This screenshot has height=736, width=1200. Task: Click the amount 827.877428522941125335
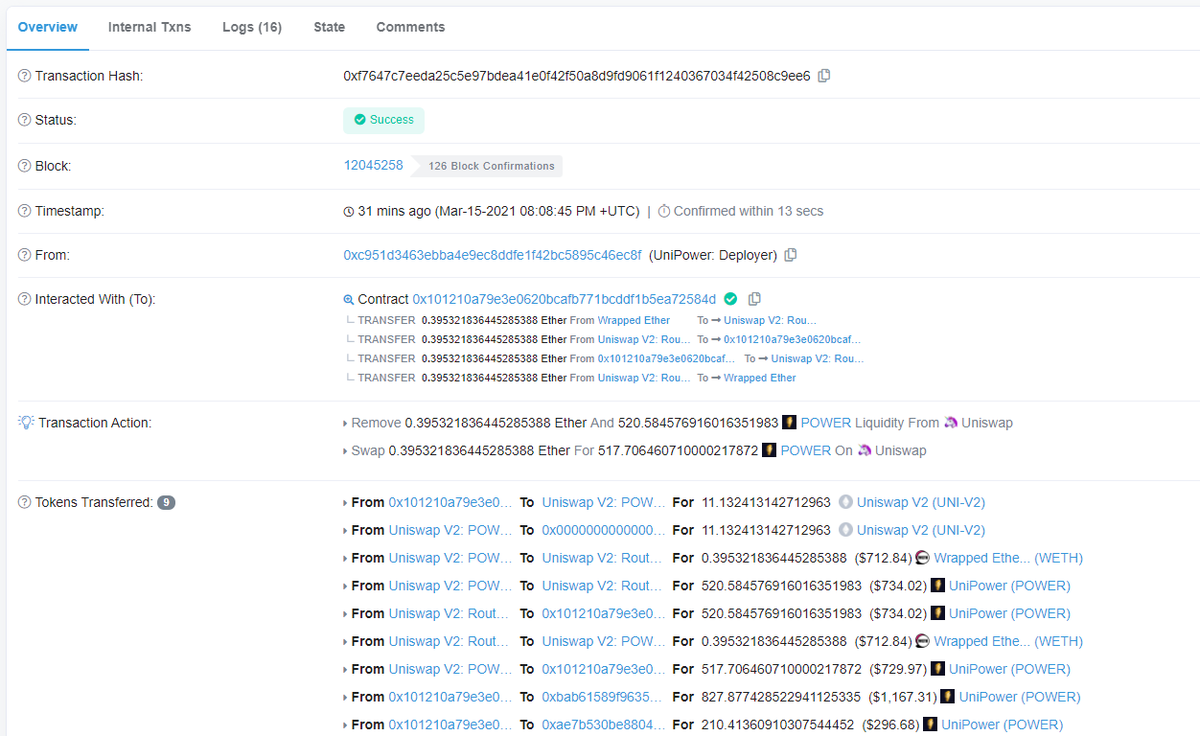coord(781,697)
